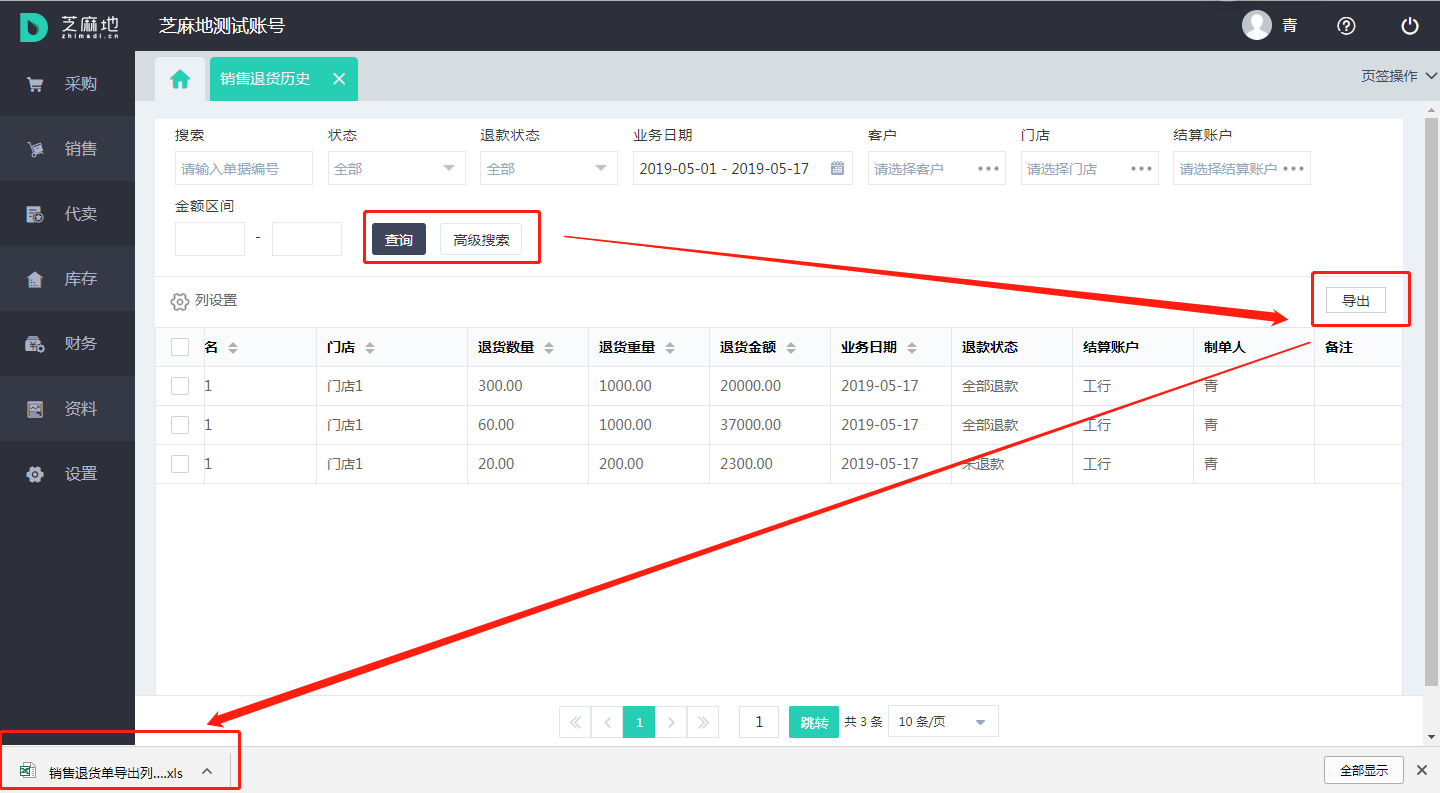Open the 资料 data menu

(x=67, y=409)
